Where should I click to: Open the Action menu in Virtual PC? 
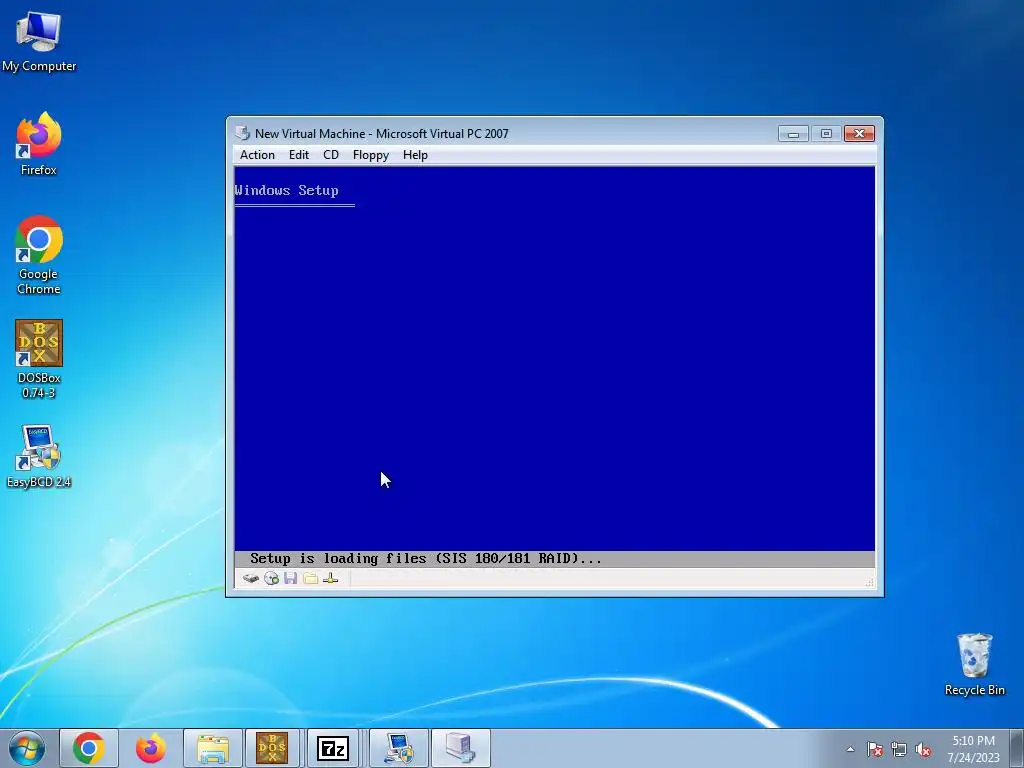click(257, 155)
